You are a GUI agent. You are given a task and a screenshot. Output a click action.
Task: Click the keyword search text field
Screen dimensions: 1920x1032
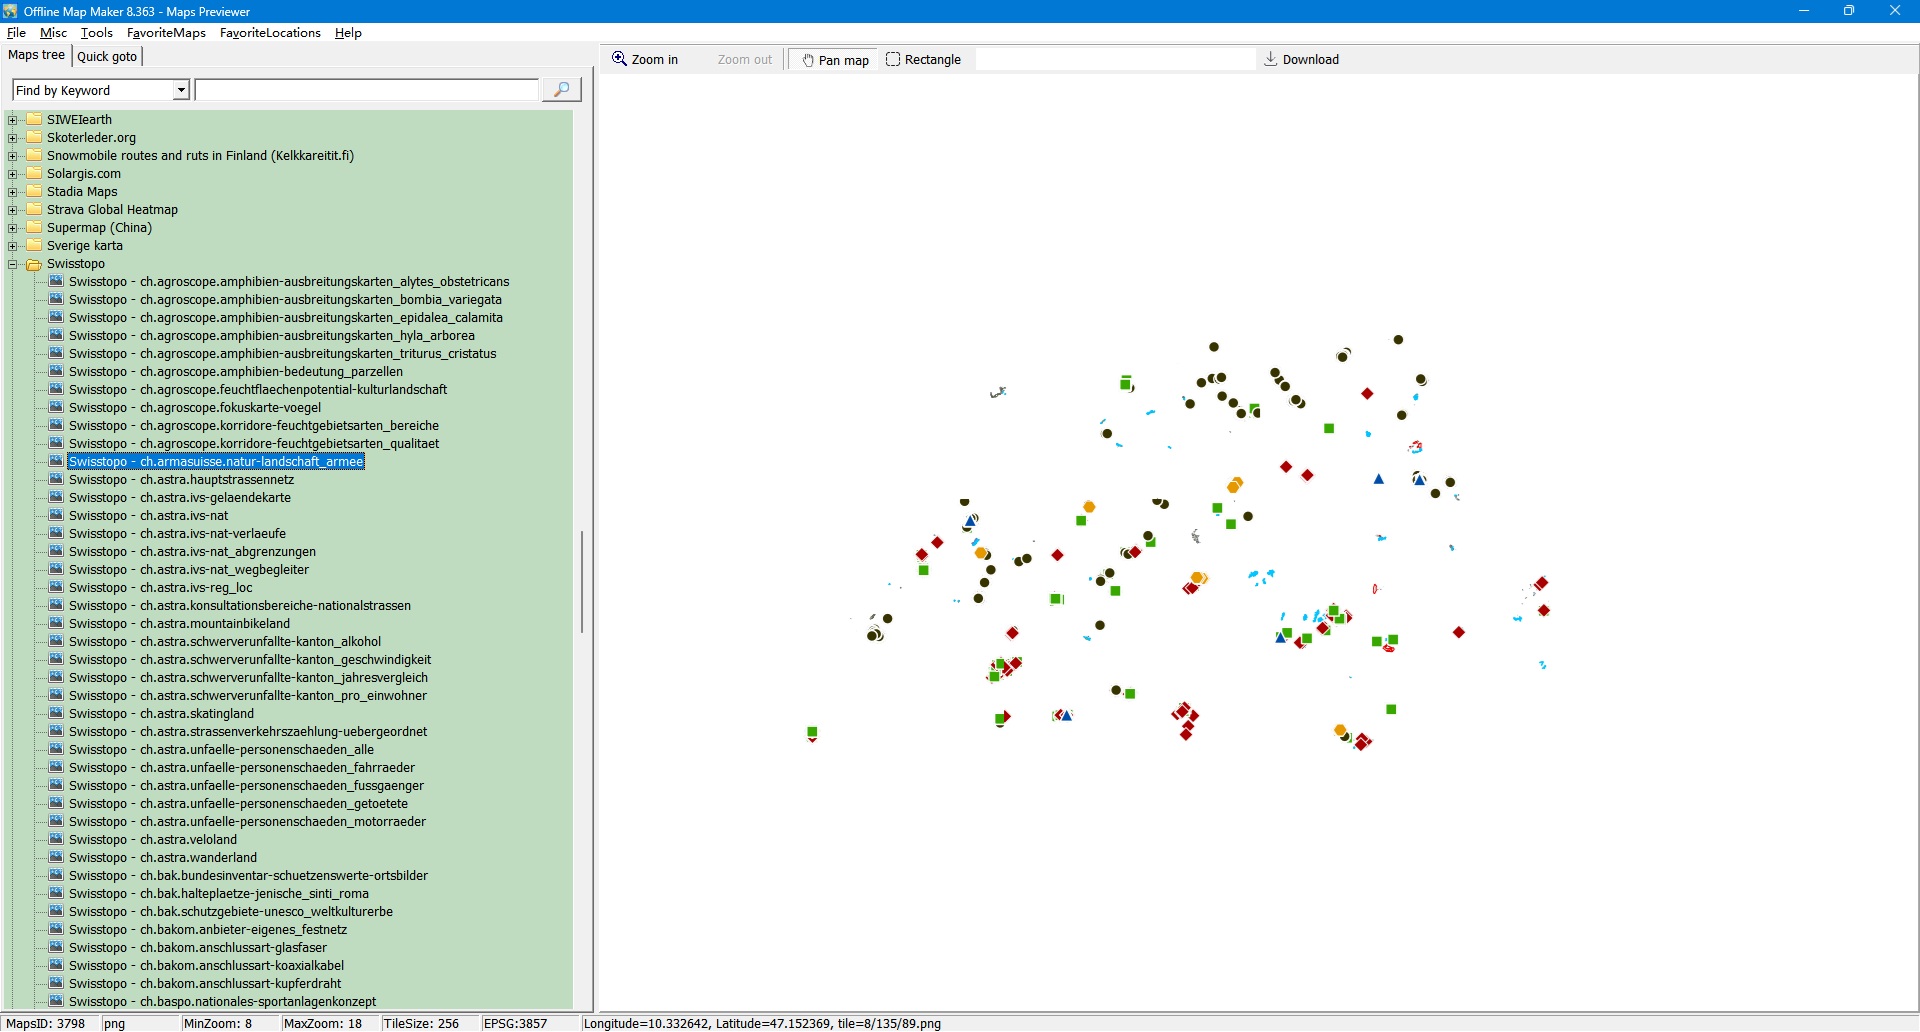pyautogui.click(x=366, y=91)
